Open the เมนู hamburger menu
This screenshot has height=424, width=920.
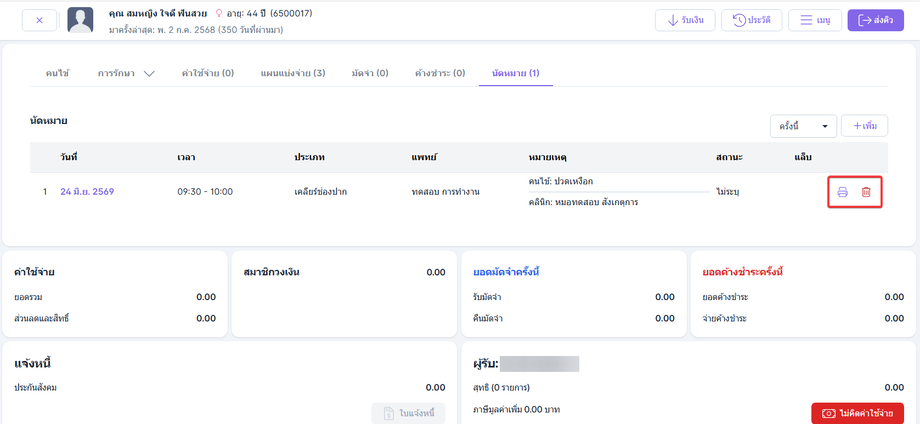pyautogui.click(x=815, y=21)
